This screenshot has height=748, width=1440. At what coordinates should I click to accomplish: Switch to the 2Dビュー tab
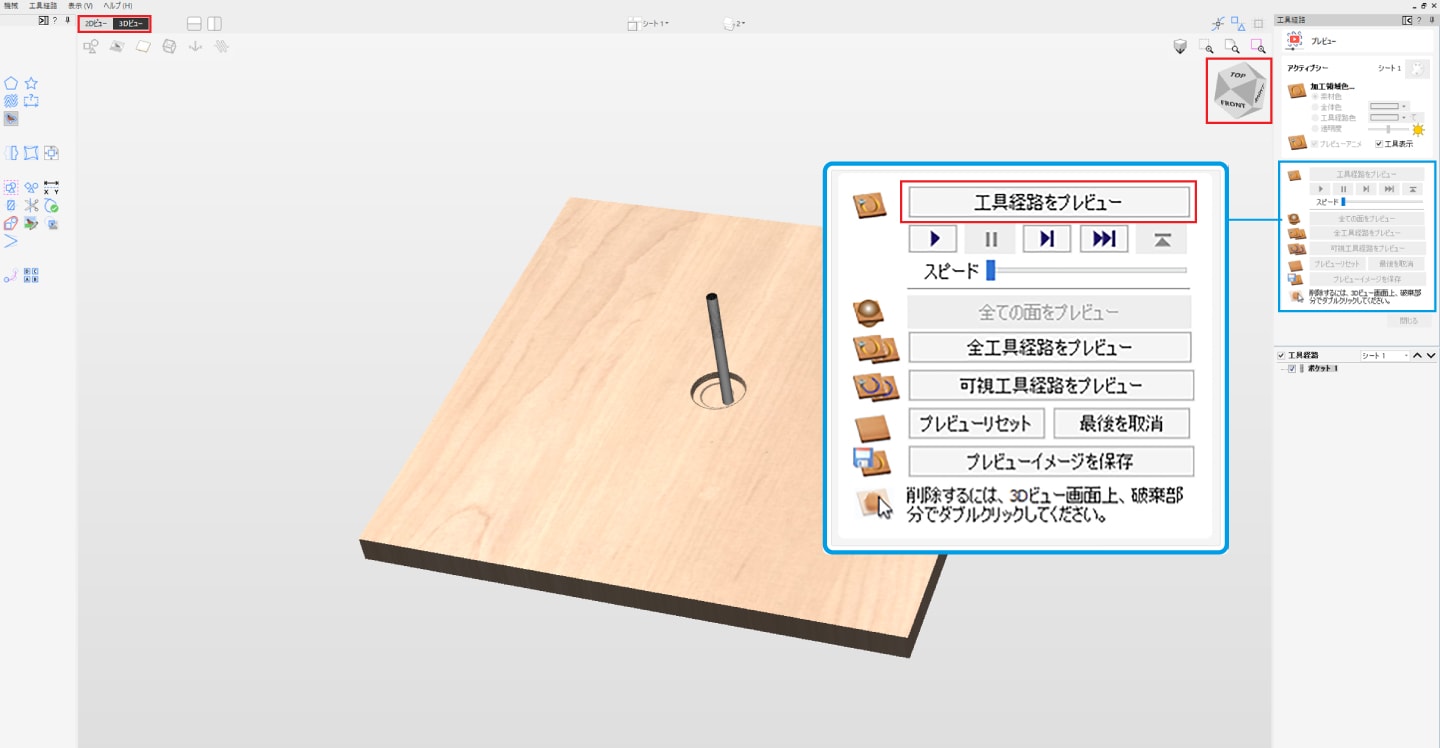[96, 23]
